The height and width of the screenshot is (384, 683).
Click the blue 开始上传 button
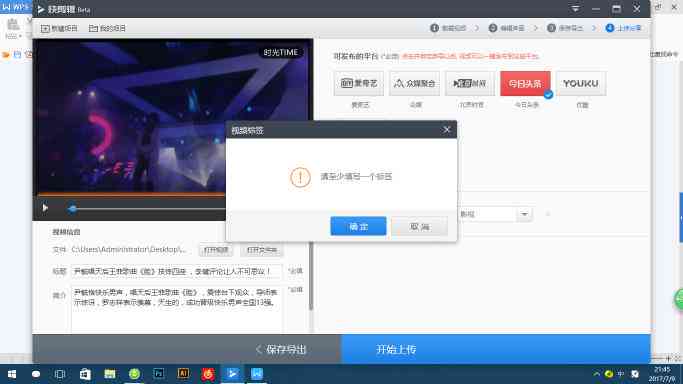point(496,349)
